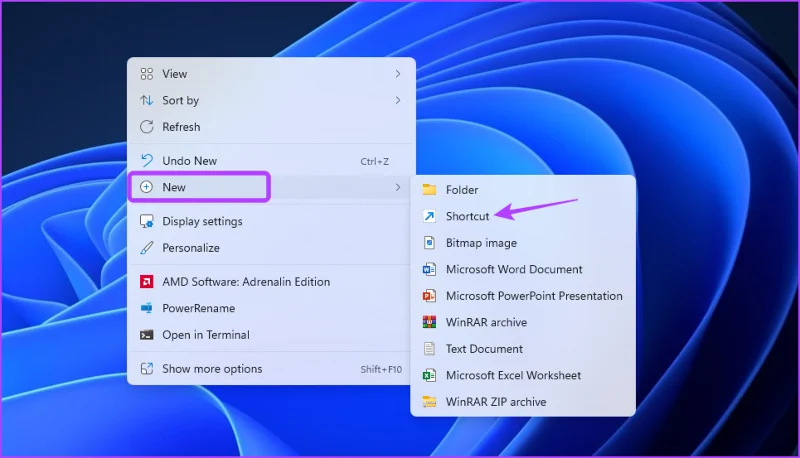Screen dimensions: 800x458
Task: Click the red AMD Software icon
Action: [146, 282]
